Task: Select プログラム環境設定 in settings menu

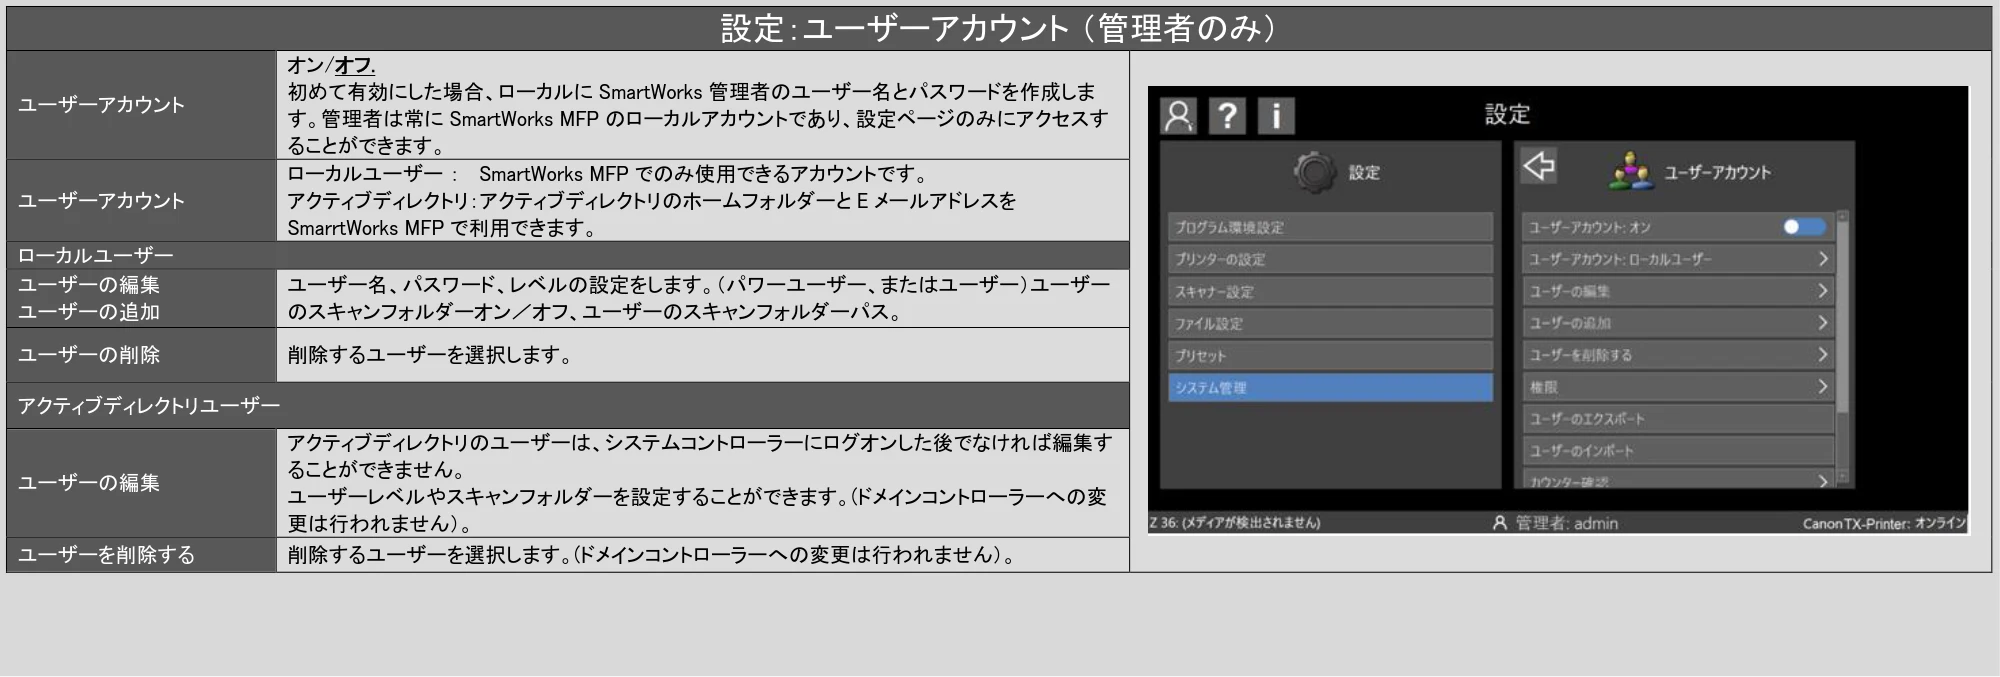Action: (1330, 227)
